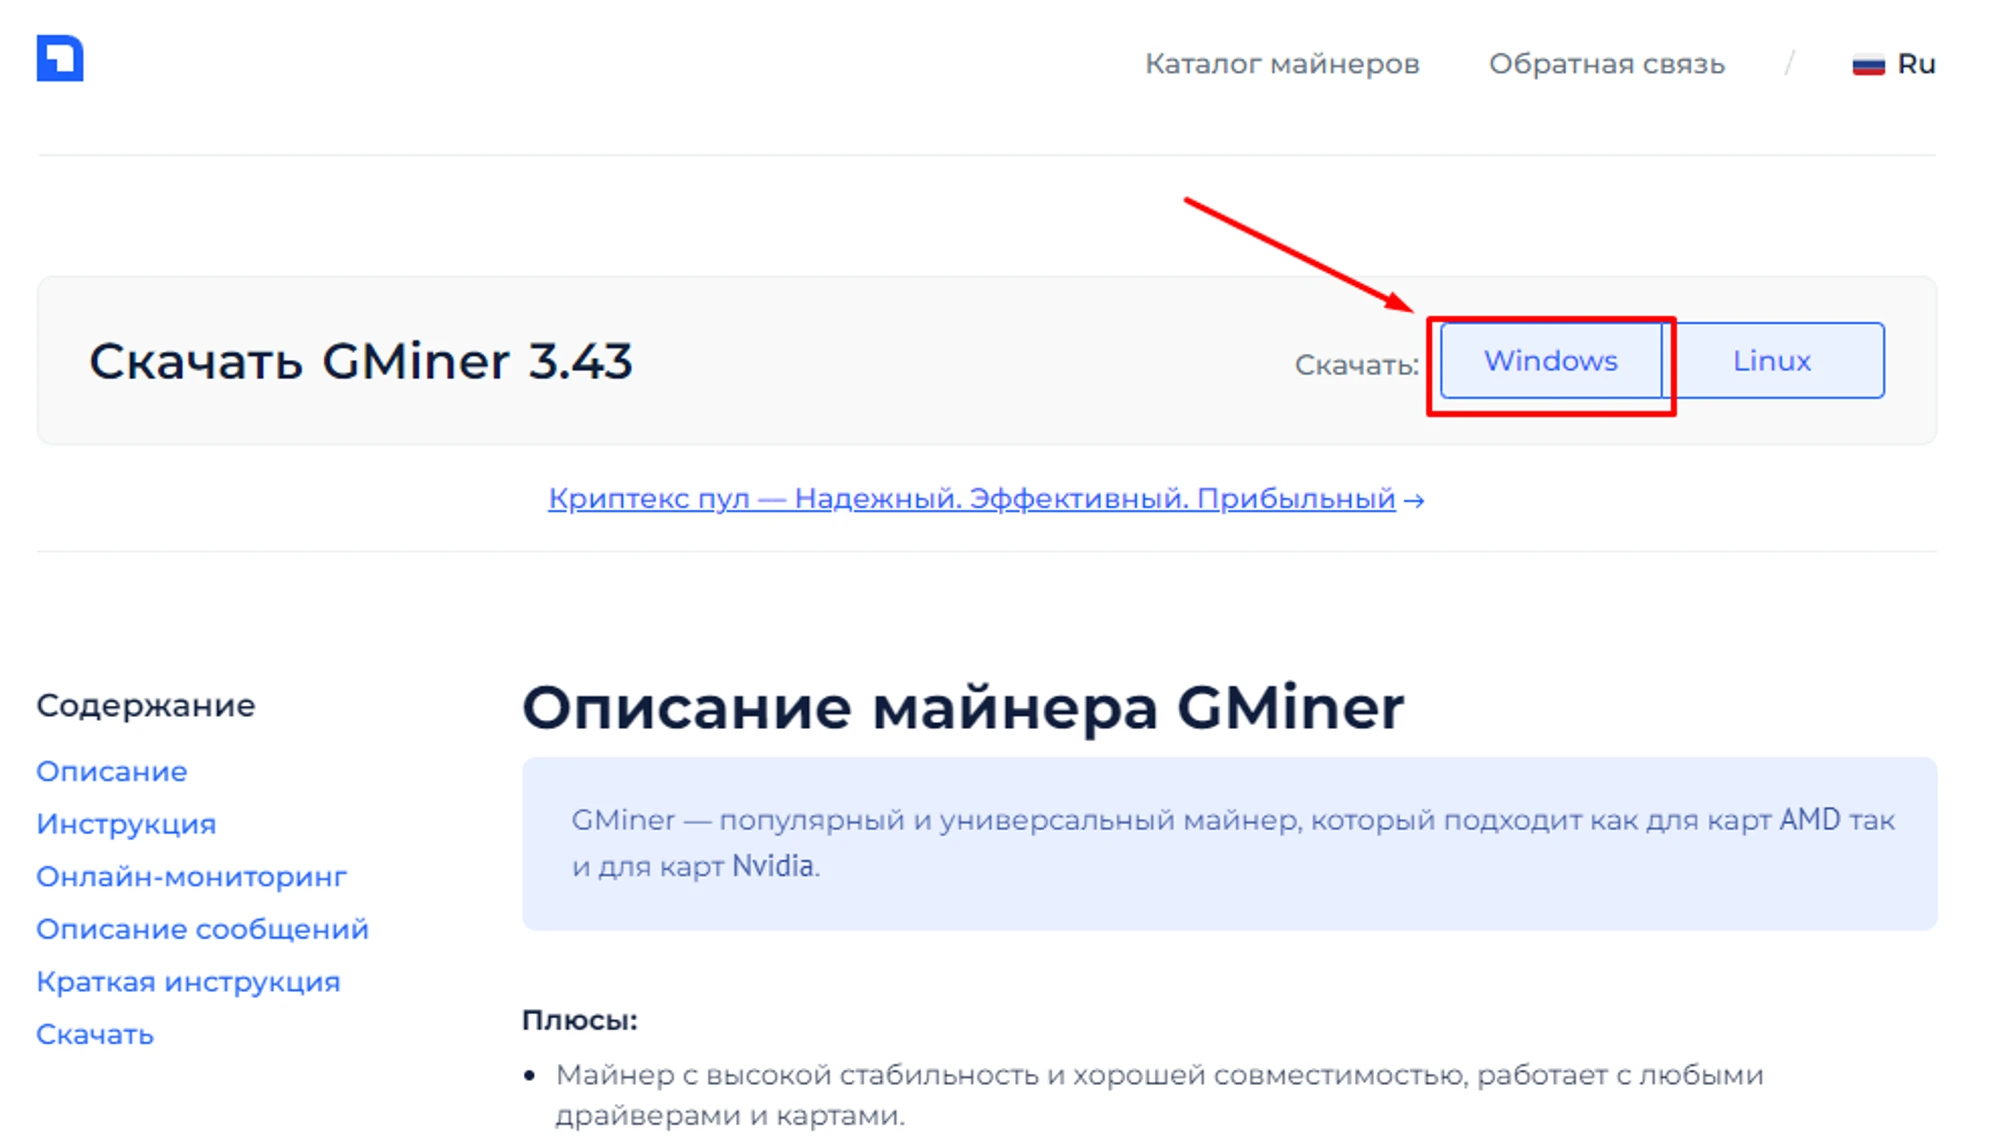
Task: Open Каталог майнеров menu item
Action: coord(1281,64)
